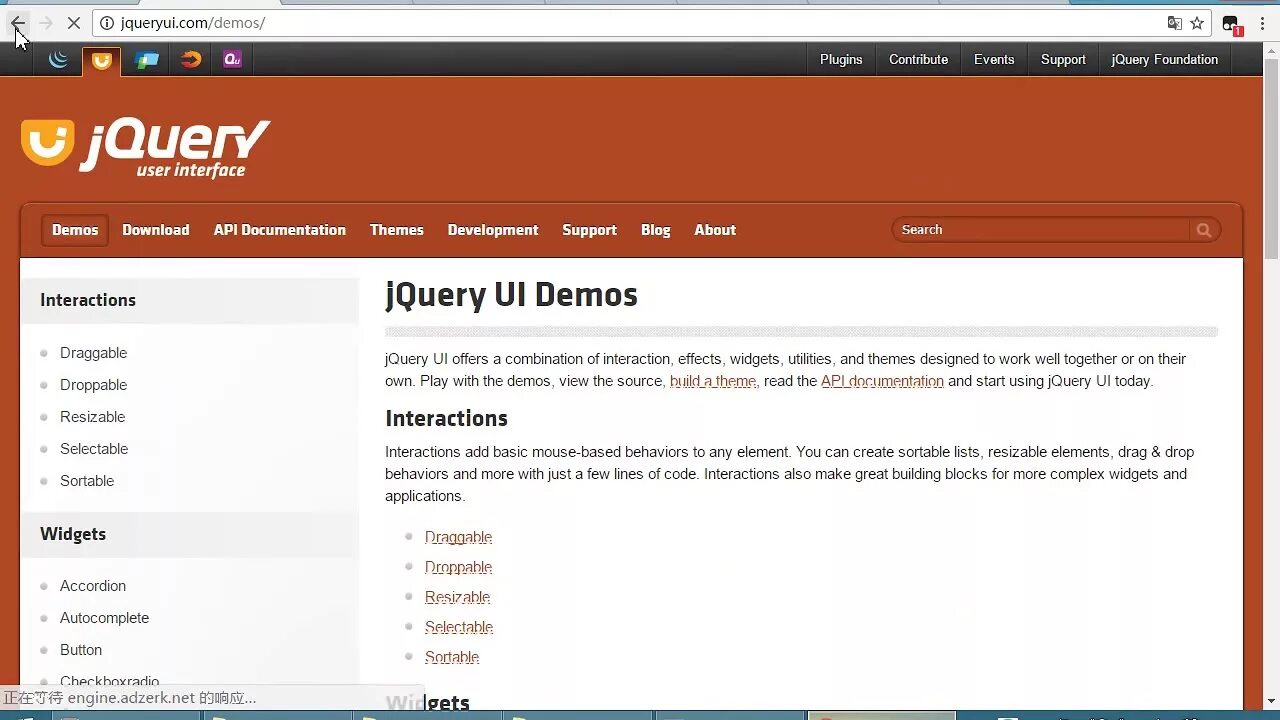Click the page loading stop icon
The width and height of the screenshot is (1280, 720).
tap(74, 23)
